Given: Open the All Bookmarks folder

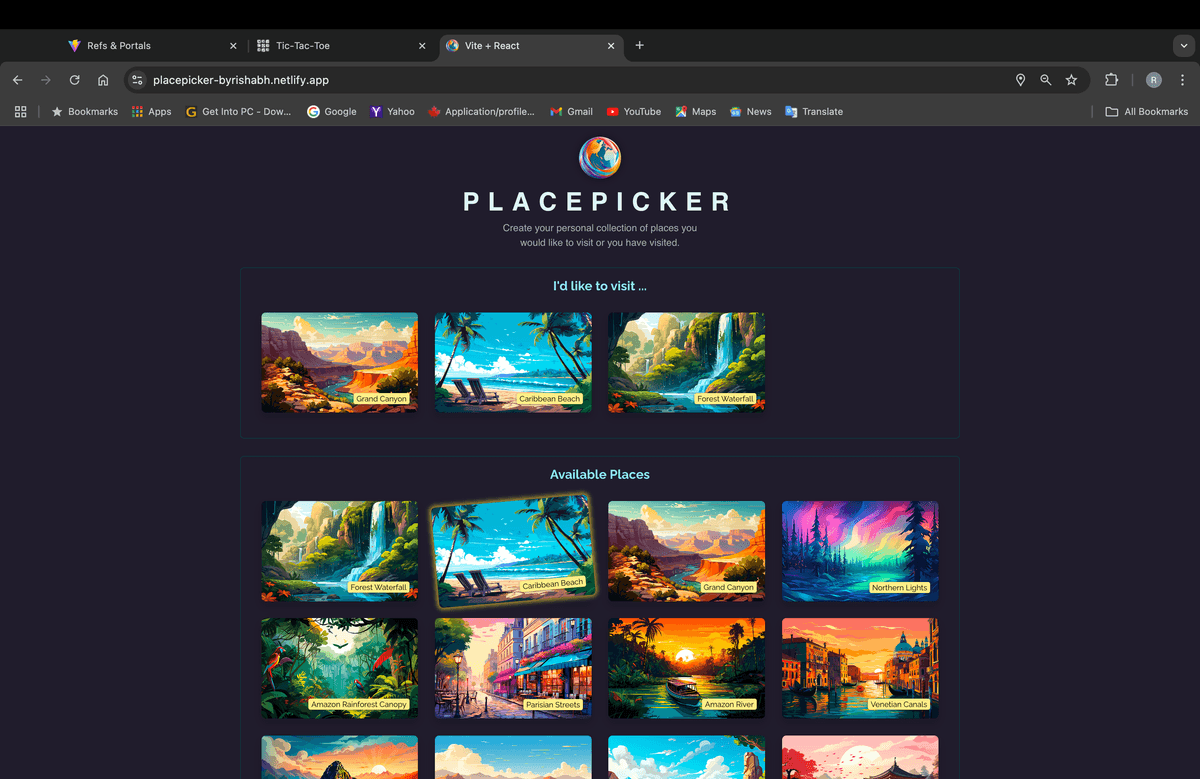Looking at the screenshot, I should point(1147,112).
